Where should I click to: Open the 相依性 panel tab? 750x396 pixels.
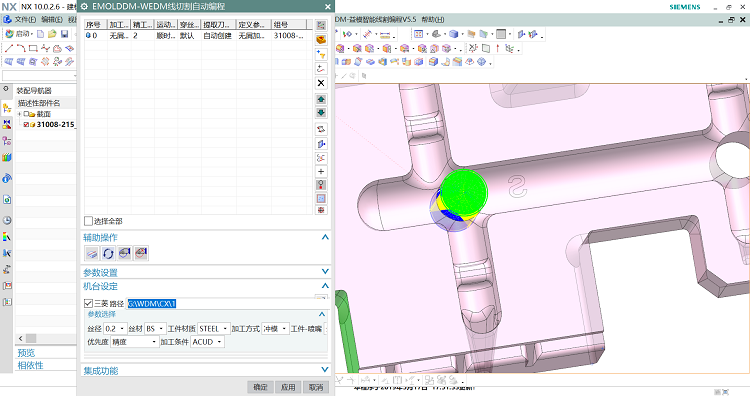point(30,365)
